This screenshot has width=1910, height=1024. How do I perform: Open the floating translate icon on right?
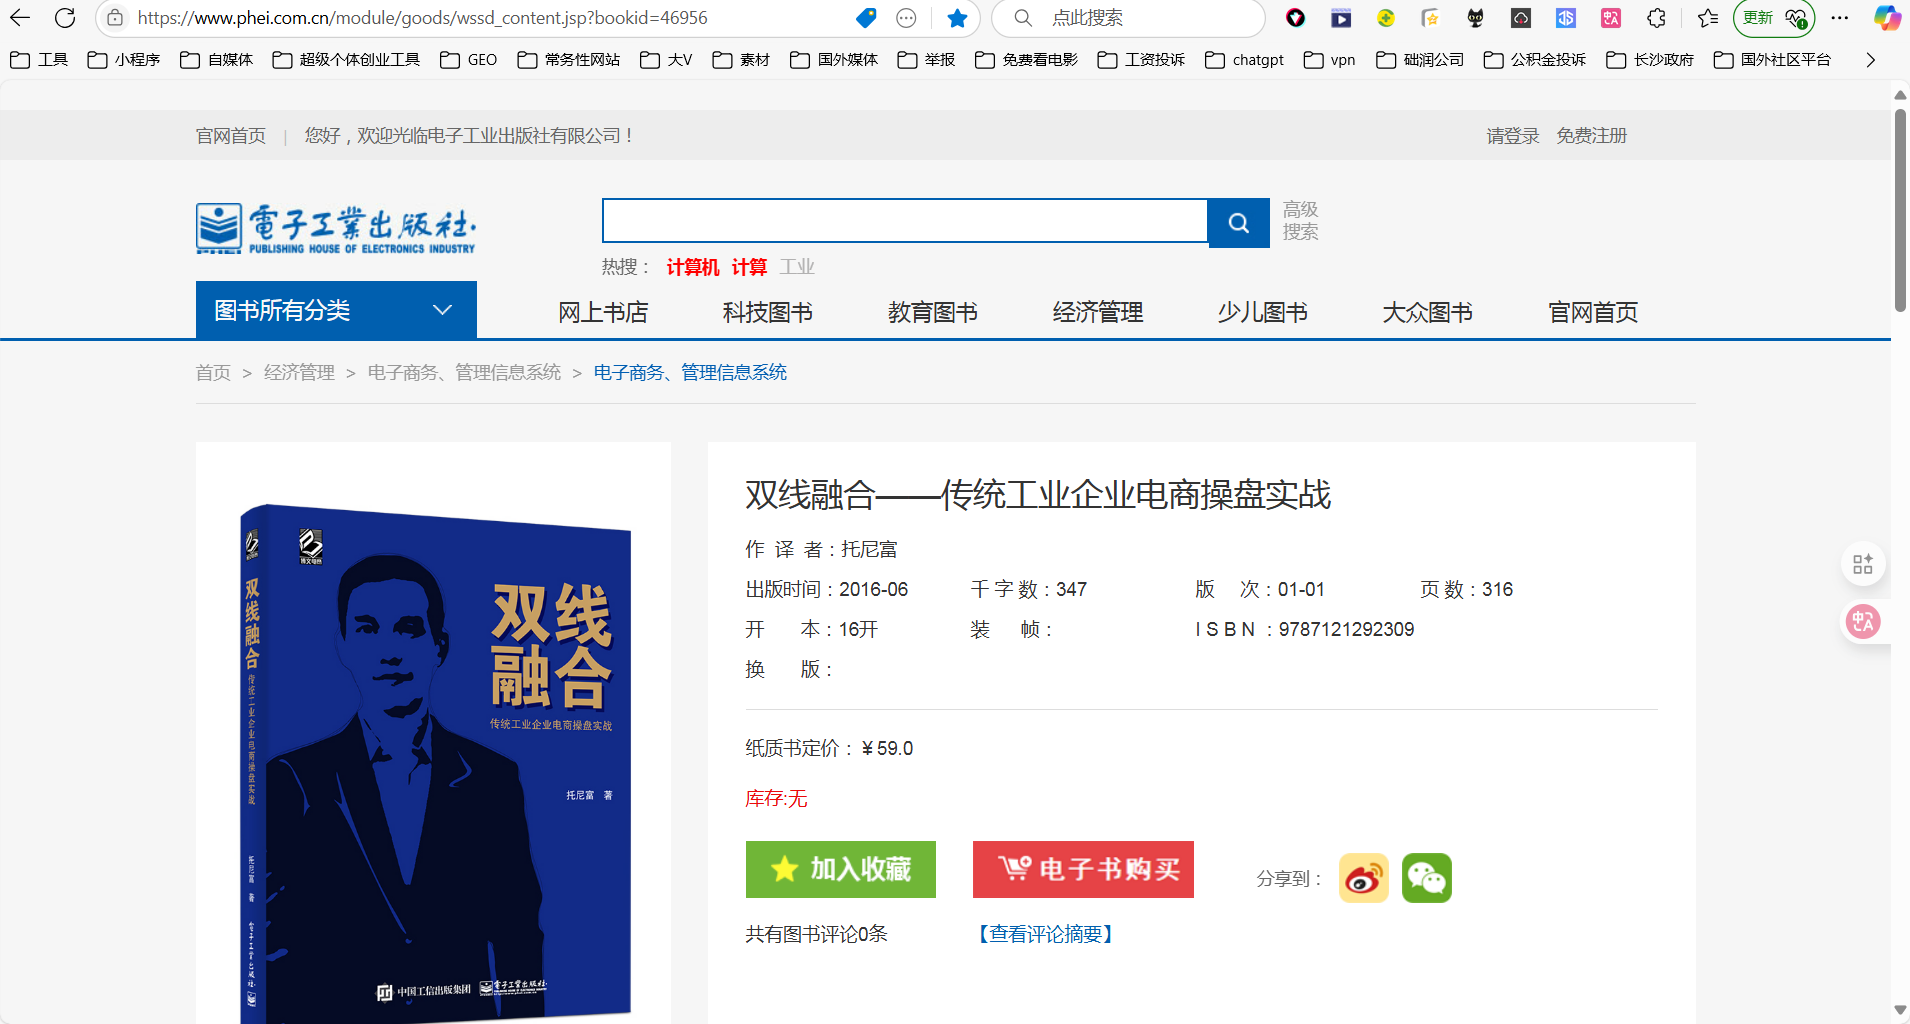(x=1862, y=621)
